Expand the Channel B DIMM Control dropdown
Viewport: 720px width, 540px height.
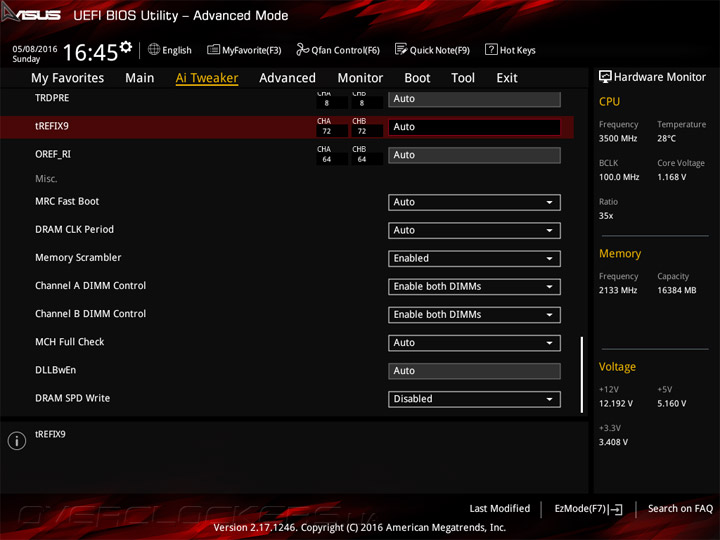tap(474, 315)
